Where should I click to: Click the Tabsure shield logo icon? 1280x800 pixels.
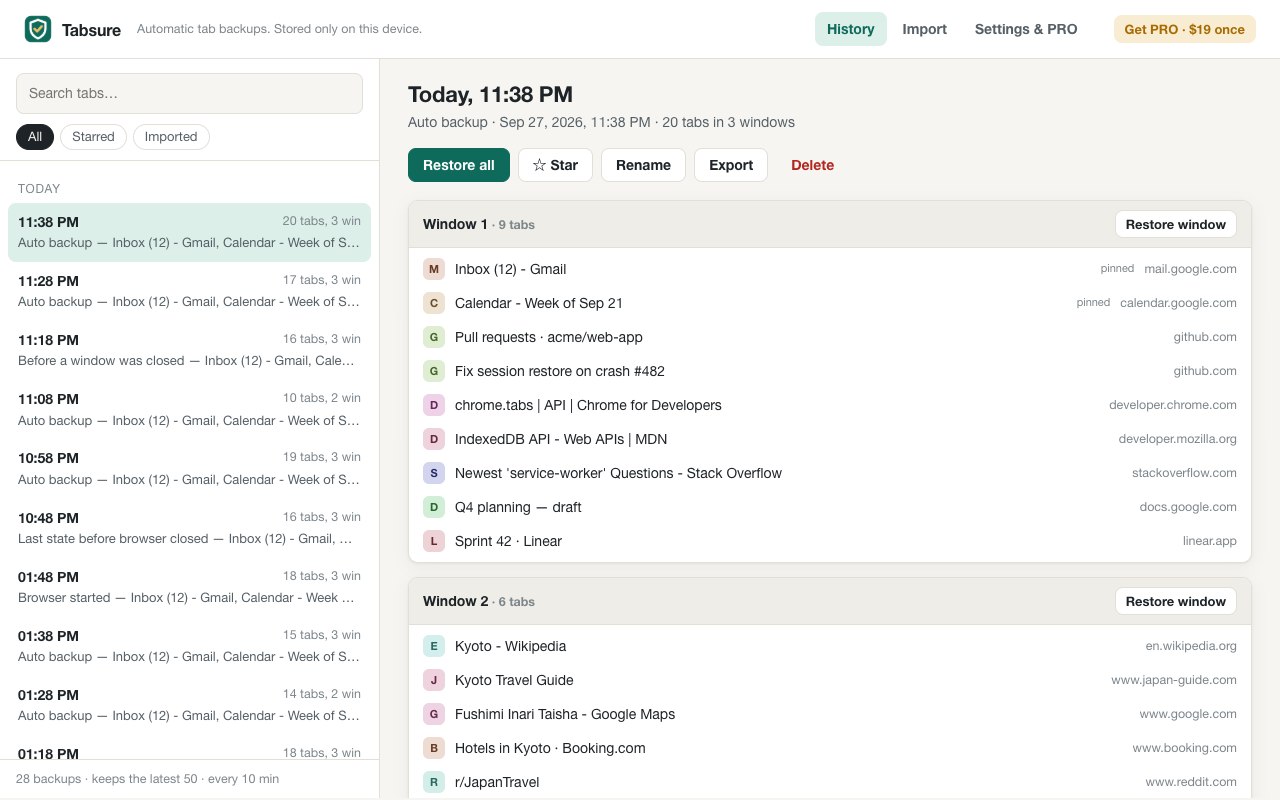(38, 29)
